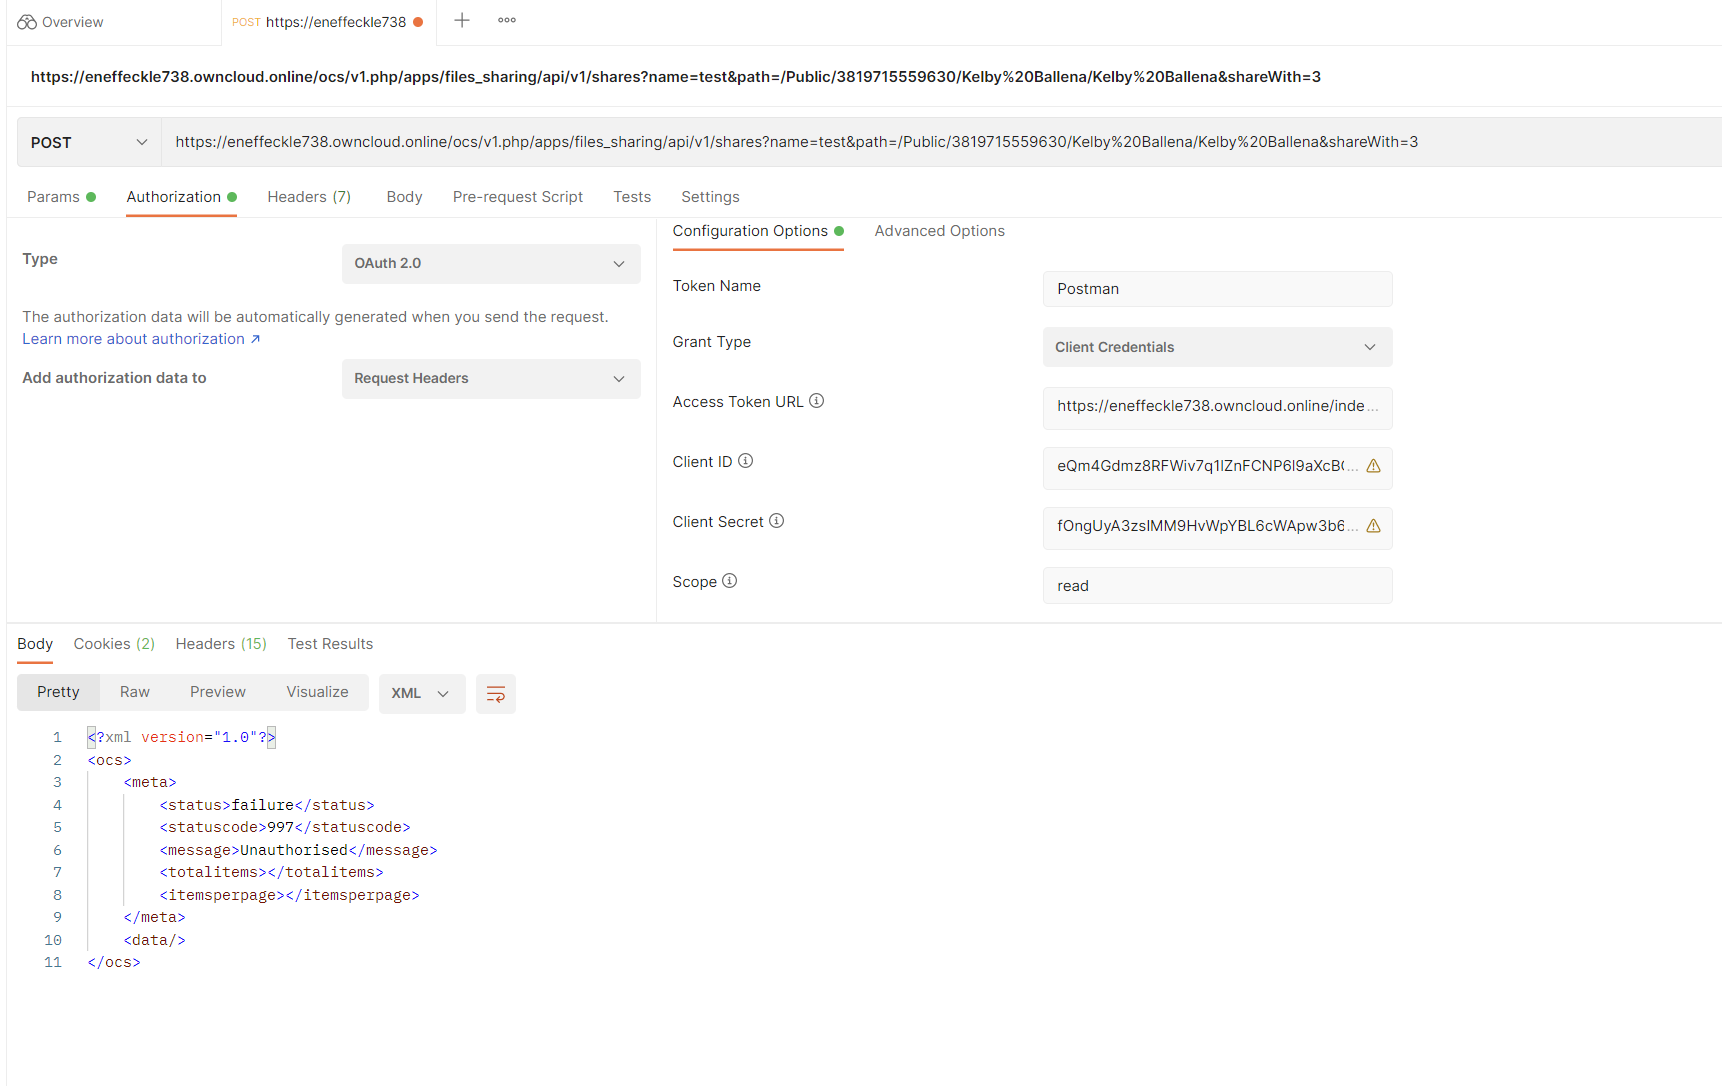The height and width of the screenshot is (1086, 1722).
Task: Expand the OAuth 2.0 type dropdown
Action: [x=491, y=264]
